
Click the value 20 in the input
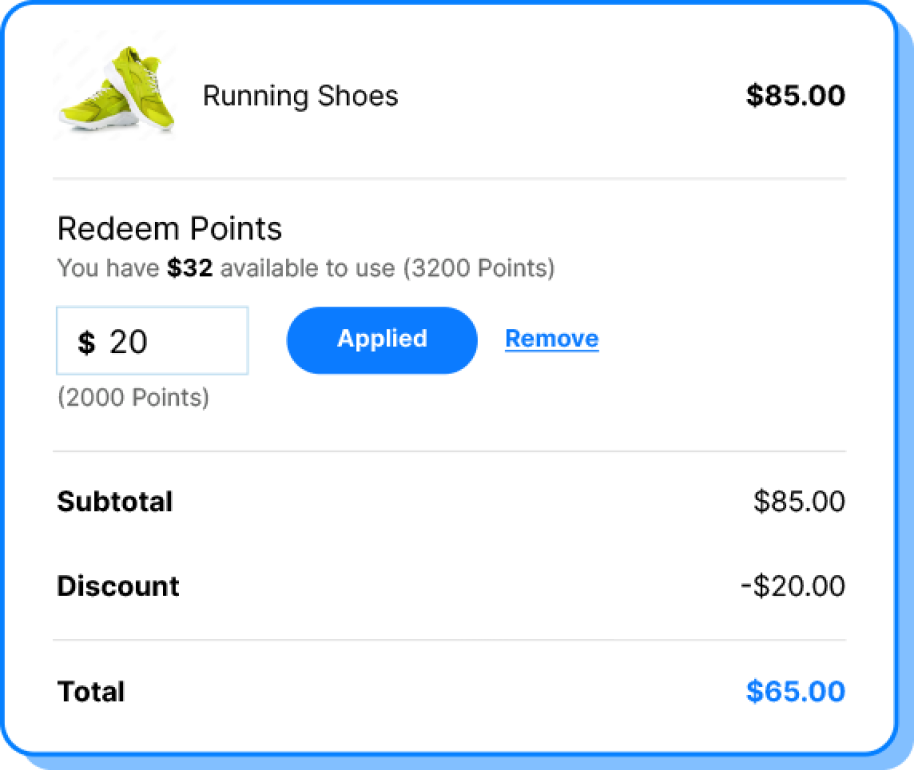coord(128,342)
